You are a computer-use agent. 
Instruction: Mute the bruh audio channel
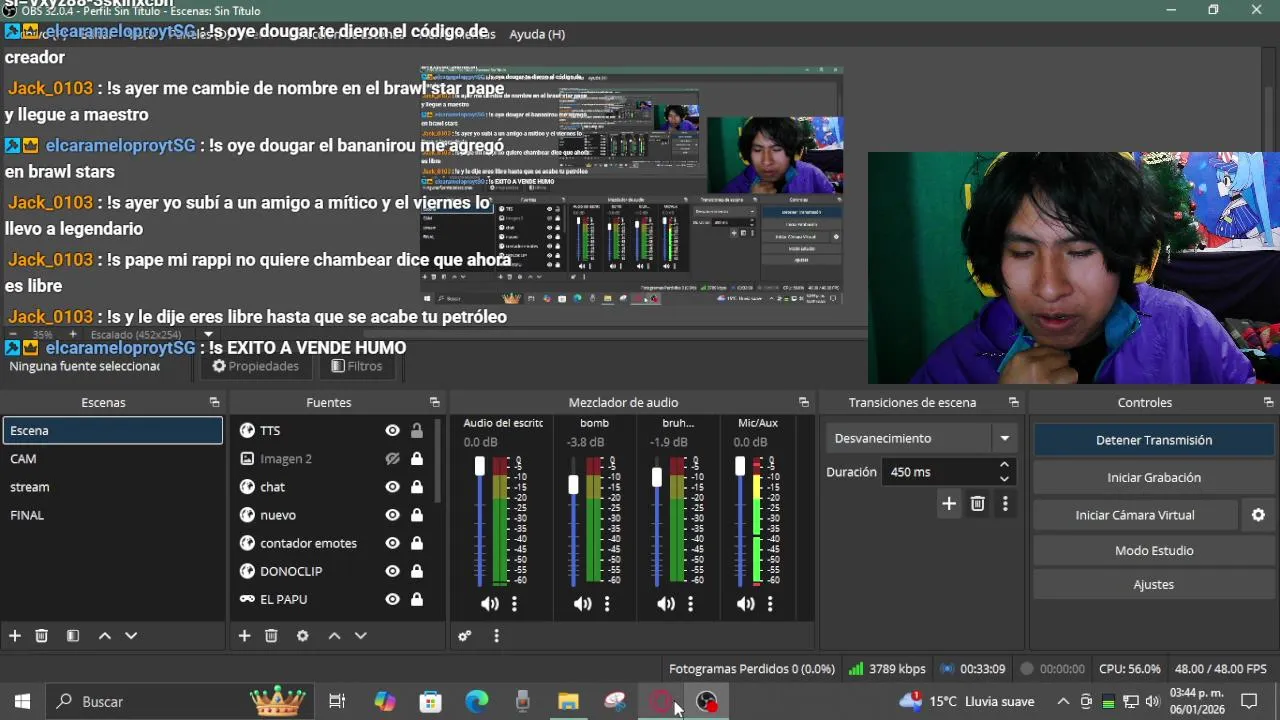pos(665,604)
